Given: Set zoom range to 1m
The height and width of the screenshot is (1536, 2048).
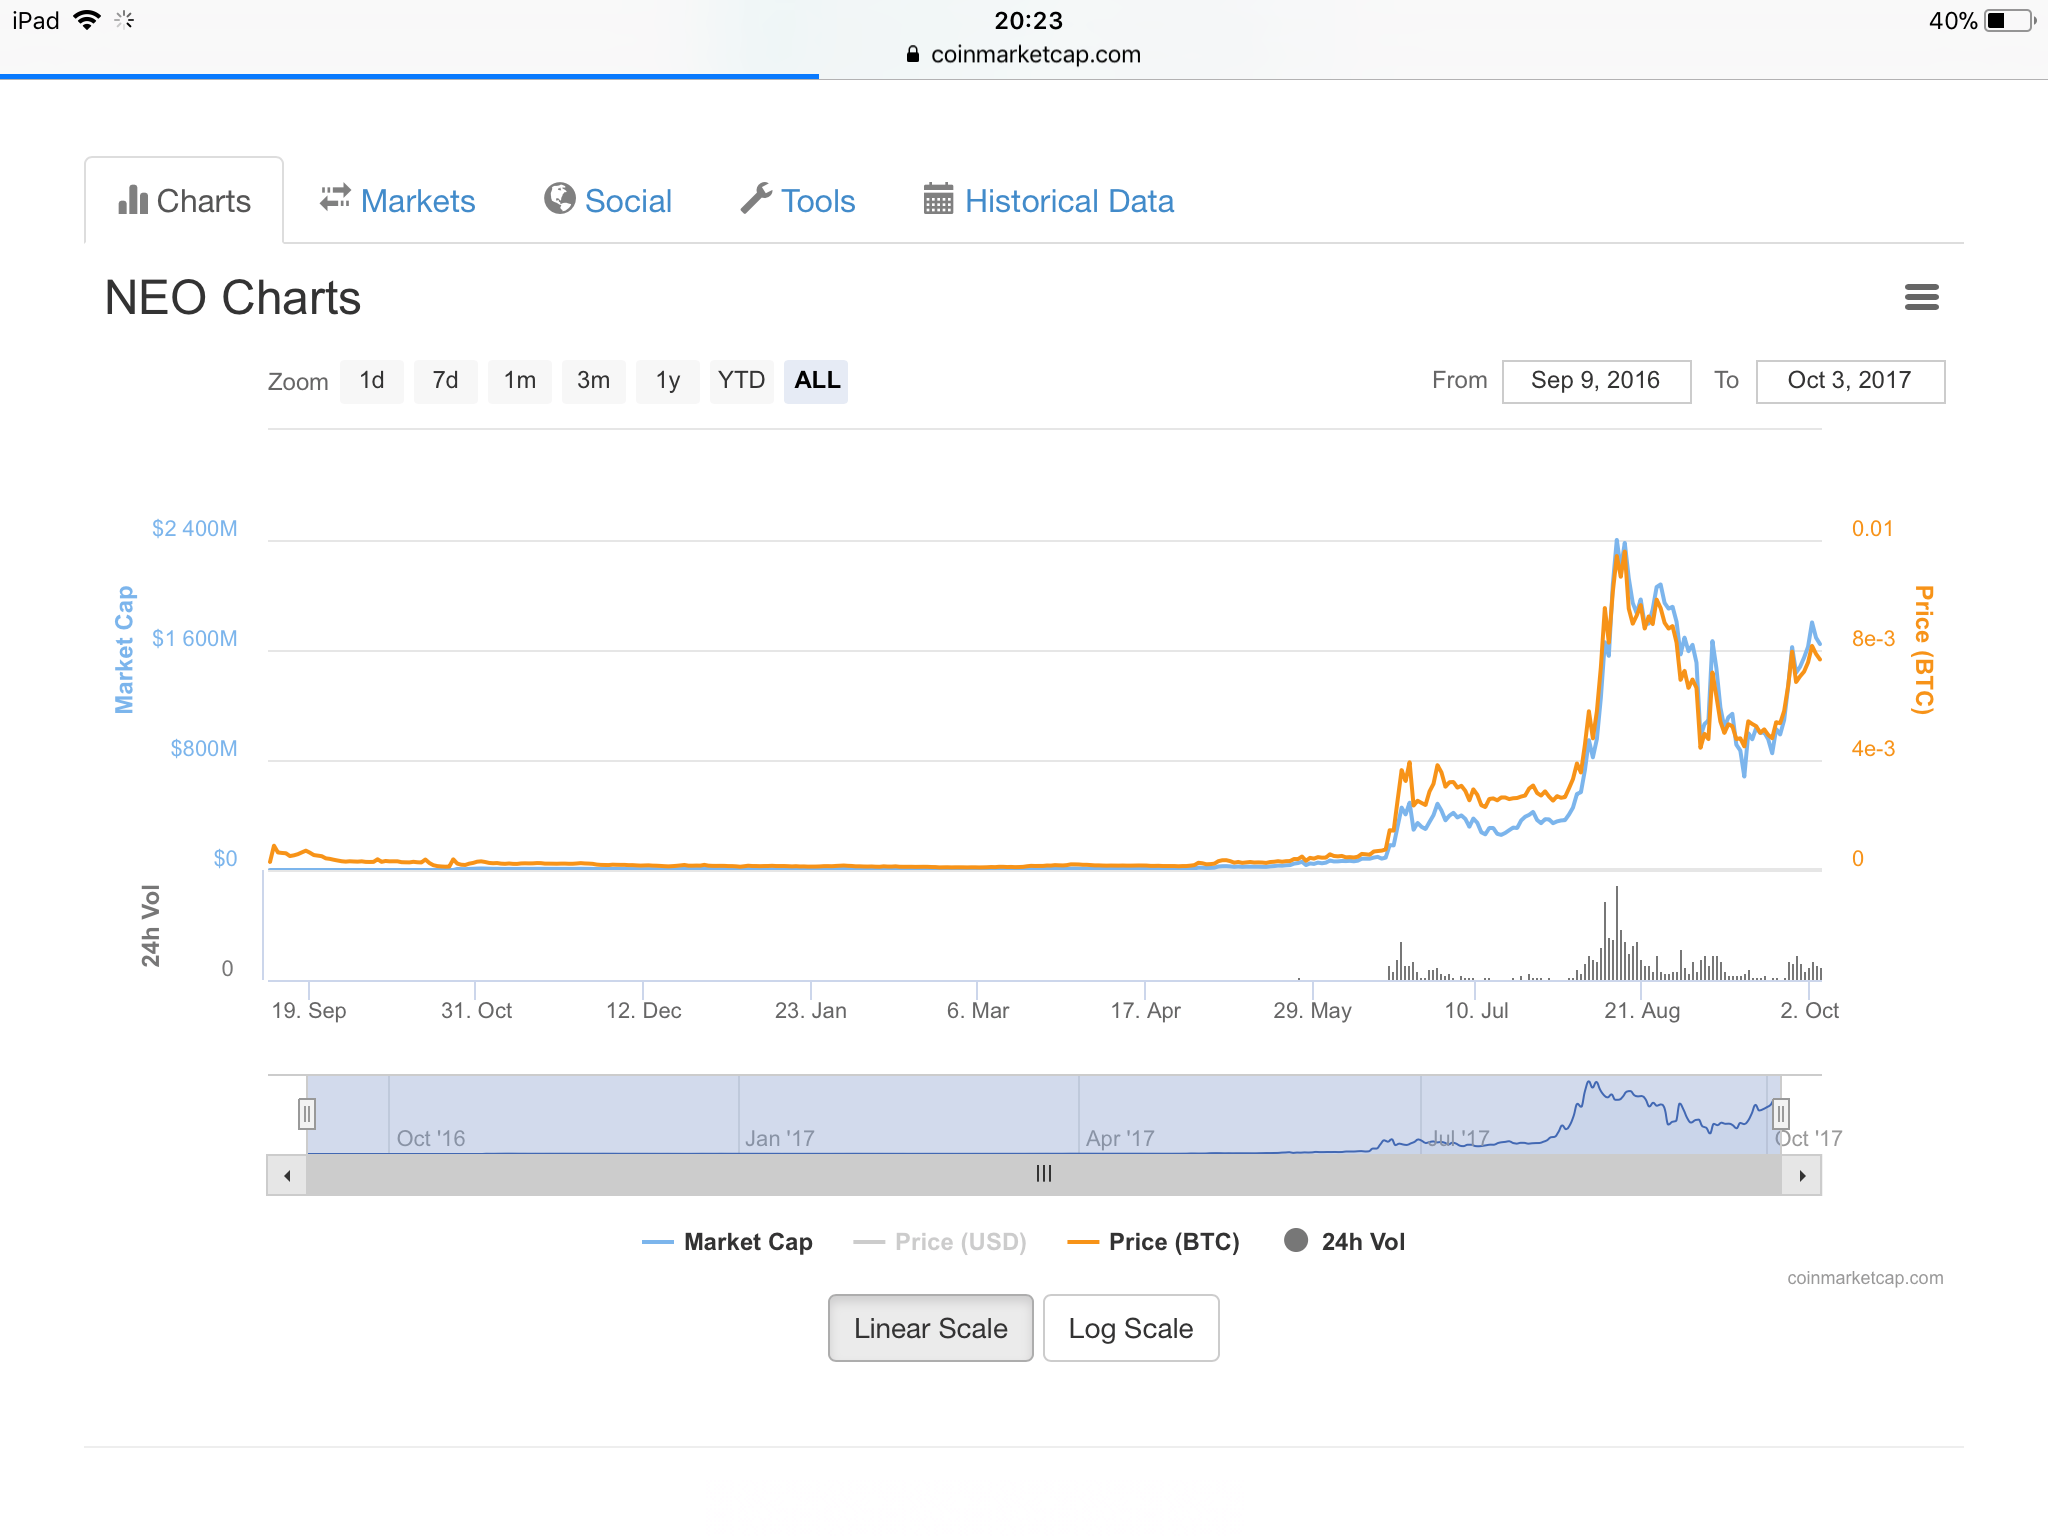Looking at the screenshot, I should pyautogui.click(x=520, y=381).
